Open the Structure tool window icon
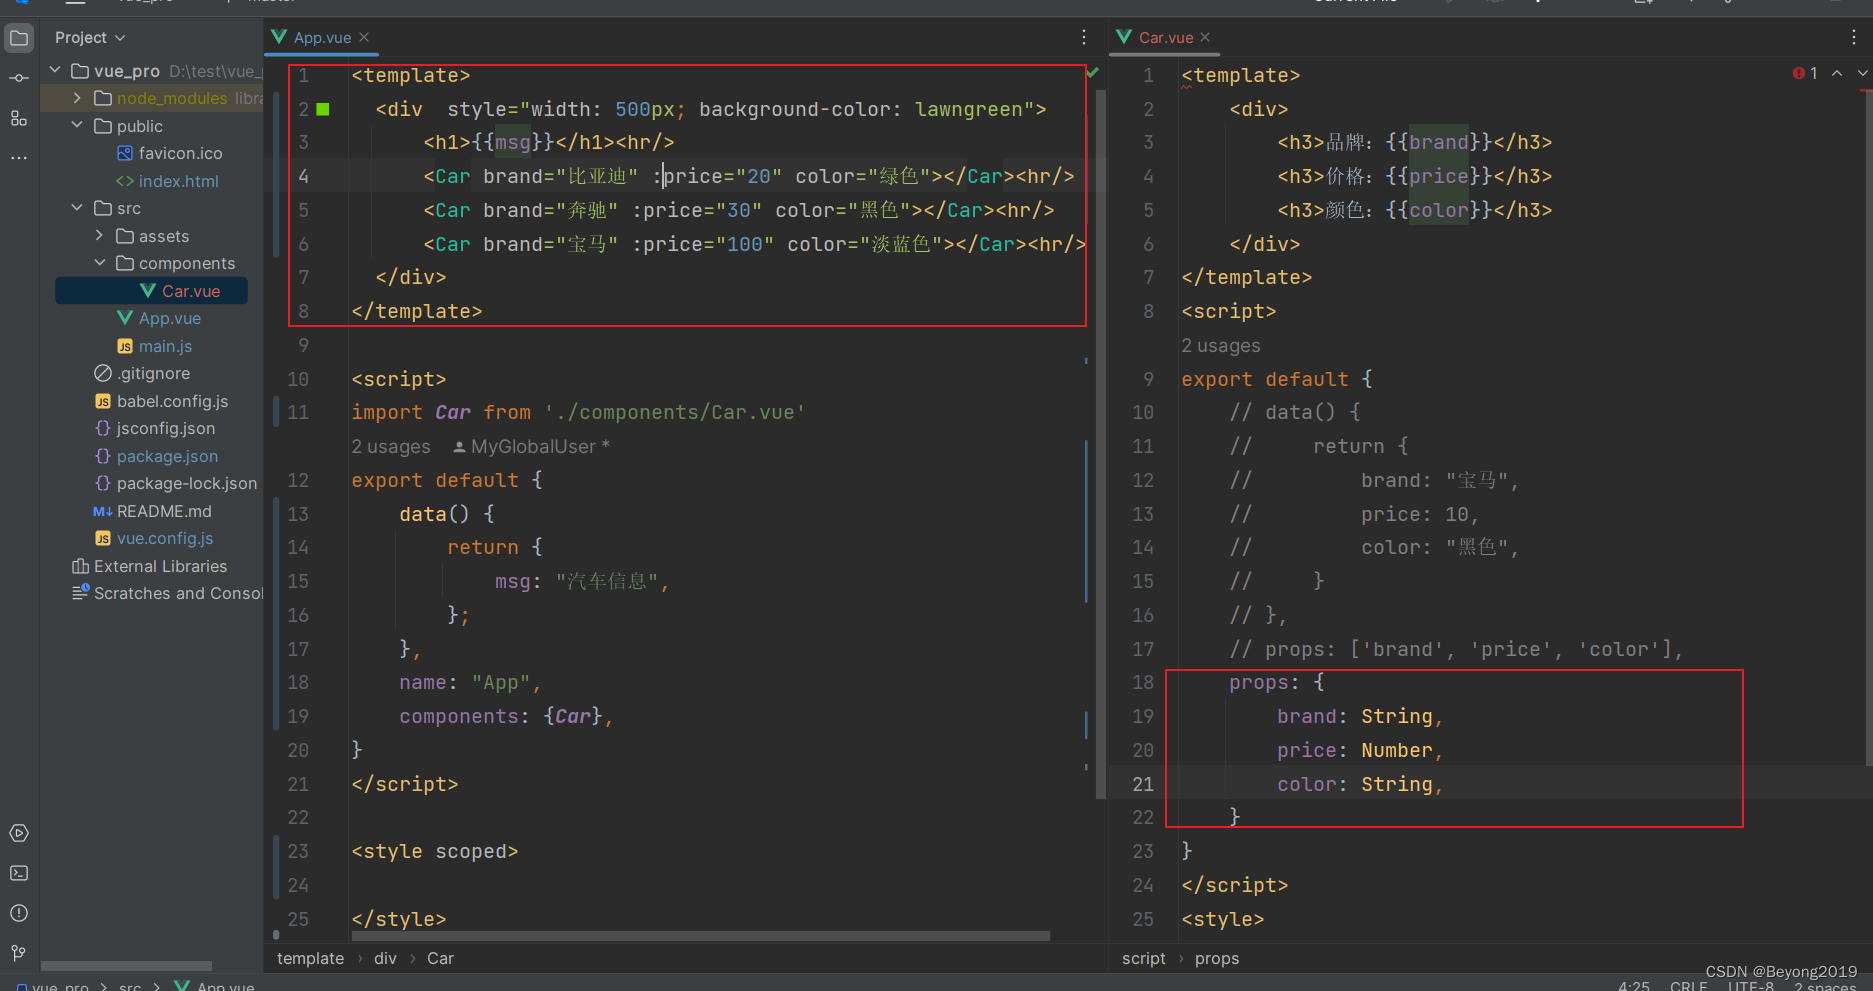Screen dimensions: 1873x991 tap(19, 118)
